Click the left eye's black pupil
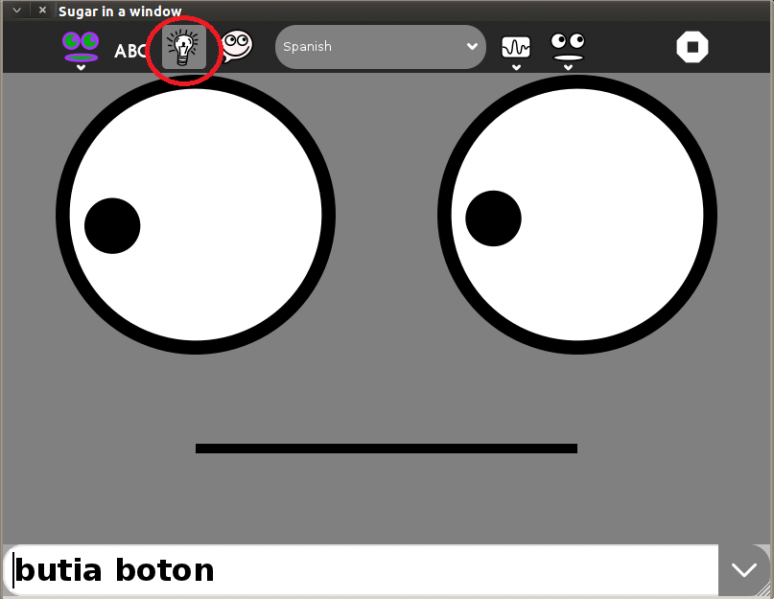 pyautogui.click(x=112, y=225)
